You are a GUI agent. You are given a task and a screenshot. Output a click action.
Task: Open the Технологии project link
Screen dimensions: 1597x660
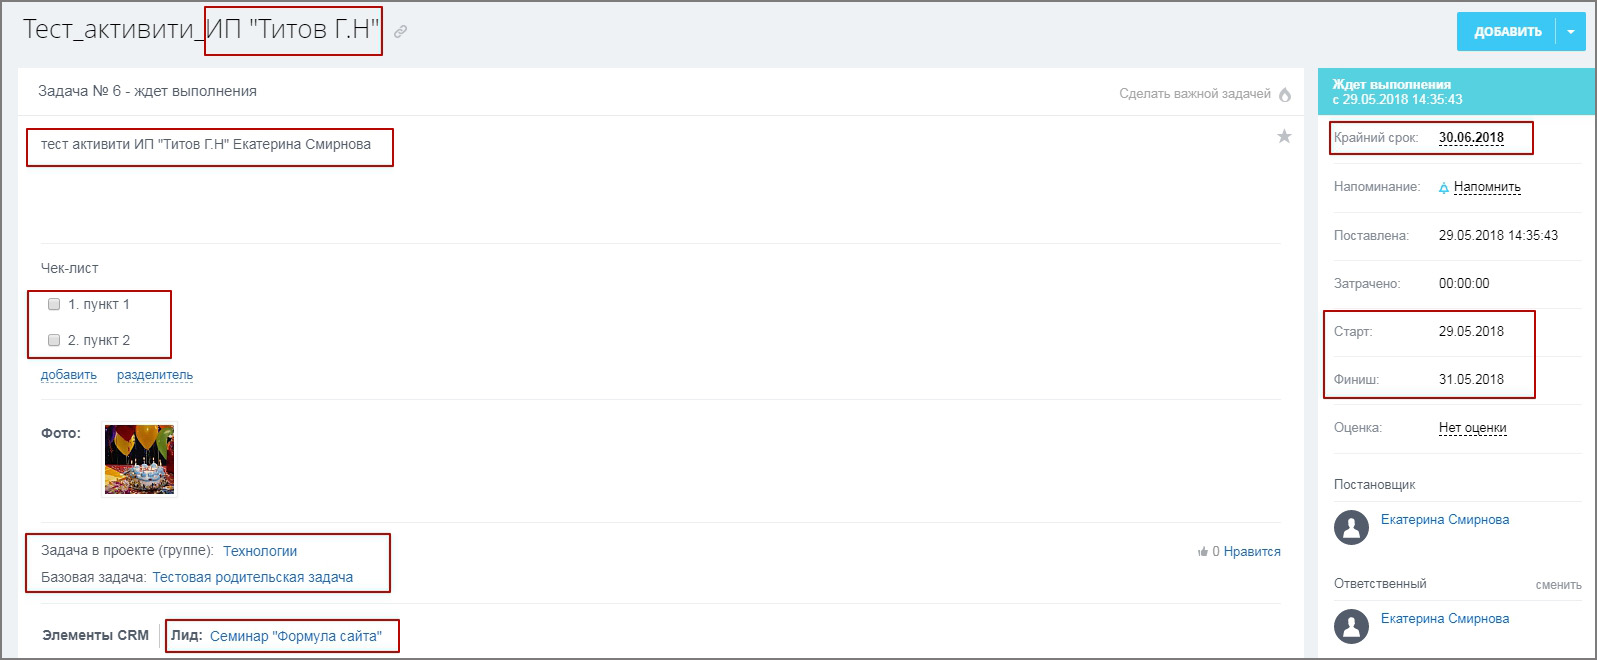[x=260, y=551]
